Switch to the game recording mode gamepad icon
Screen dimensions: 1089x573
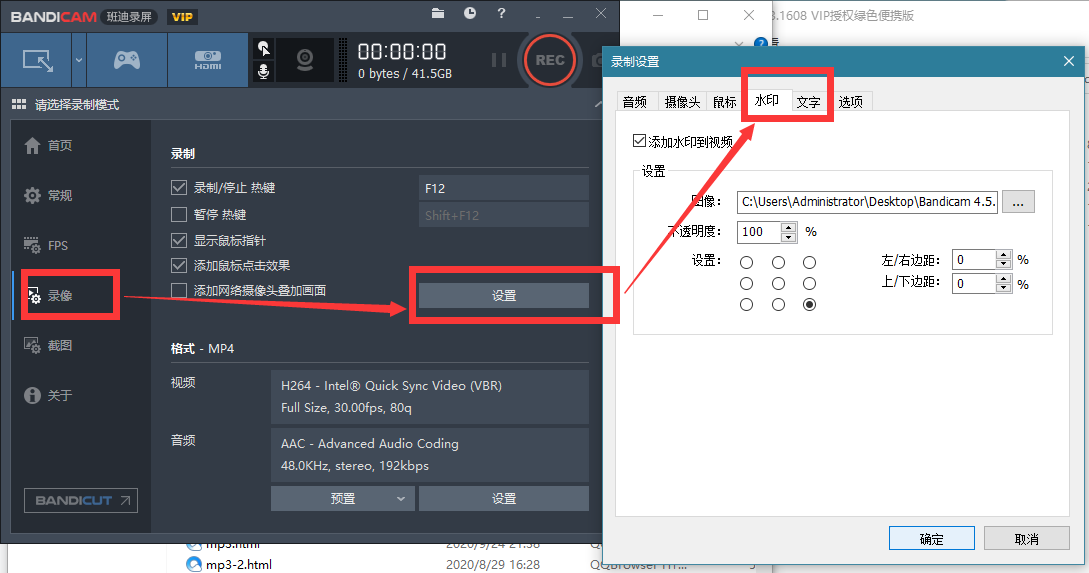click(126, 60)
